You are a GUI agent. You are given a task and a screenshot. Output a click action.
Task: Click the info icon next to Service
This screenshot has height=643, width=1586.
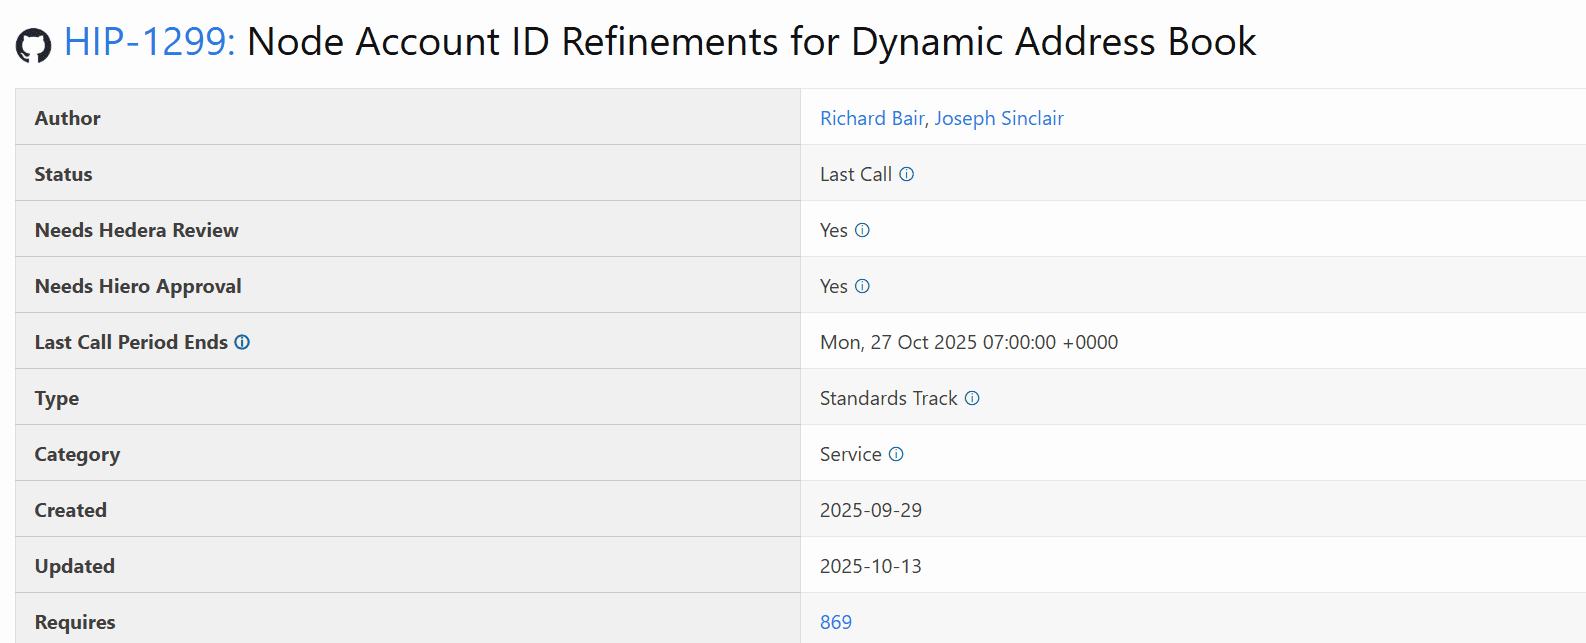897,454
